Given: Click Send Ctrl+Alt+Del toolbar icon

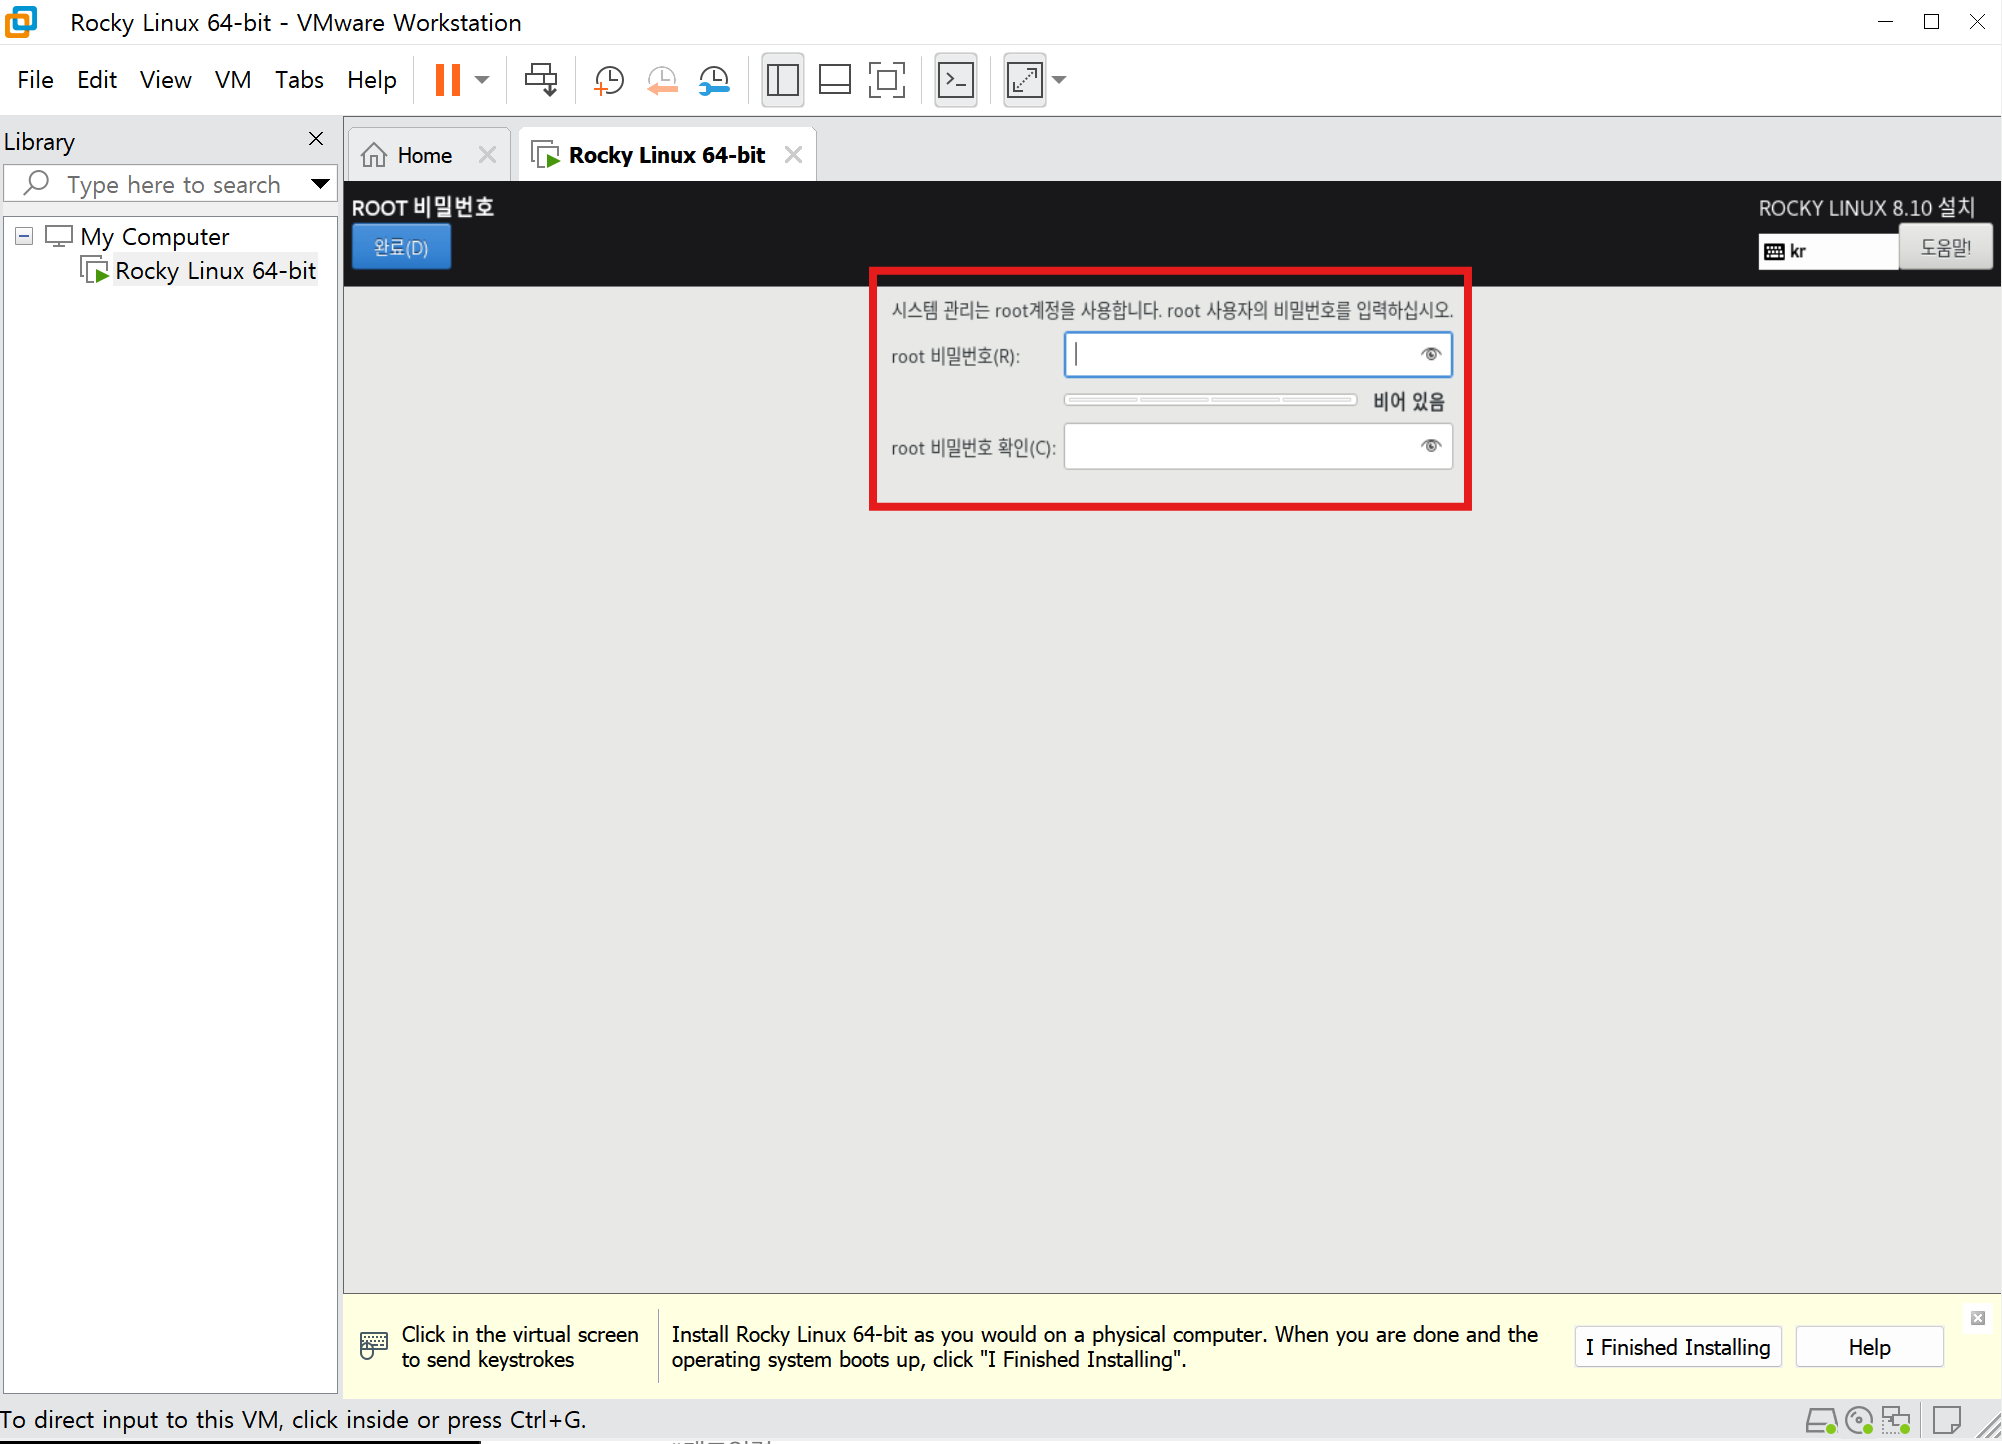Looking at the screenshot, I should pos(541,80).
